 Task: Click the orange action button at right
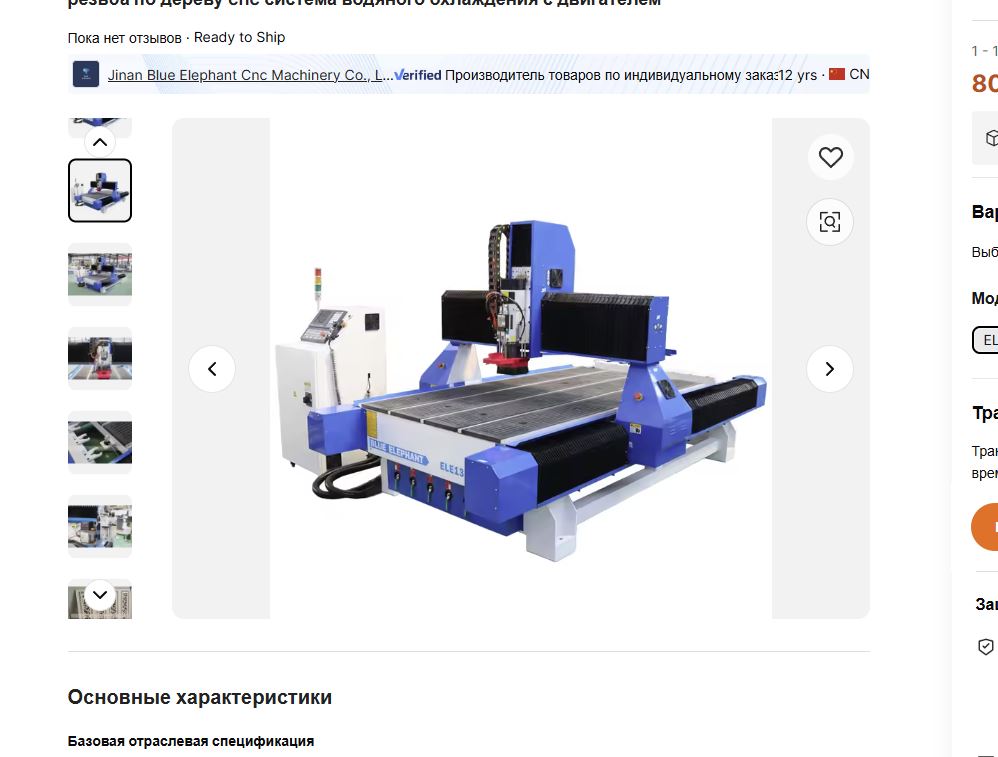point(985,527)
